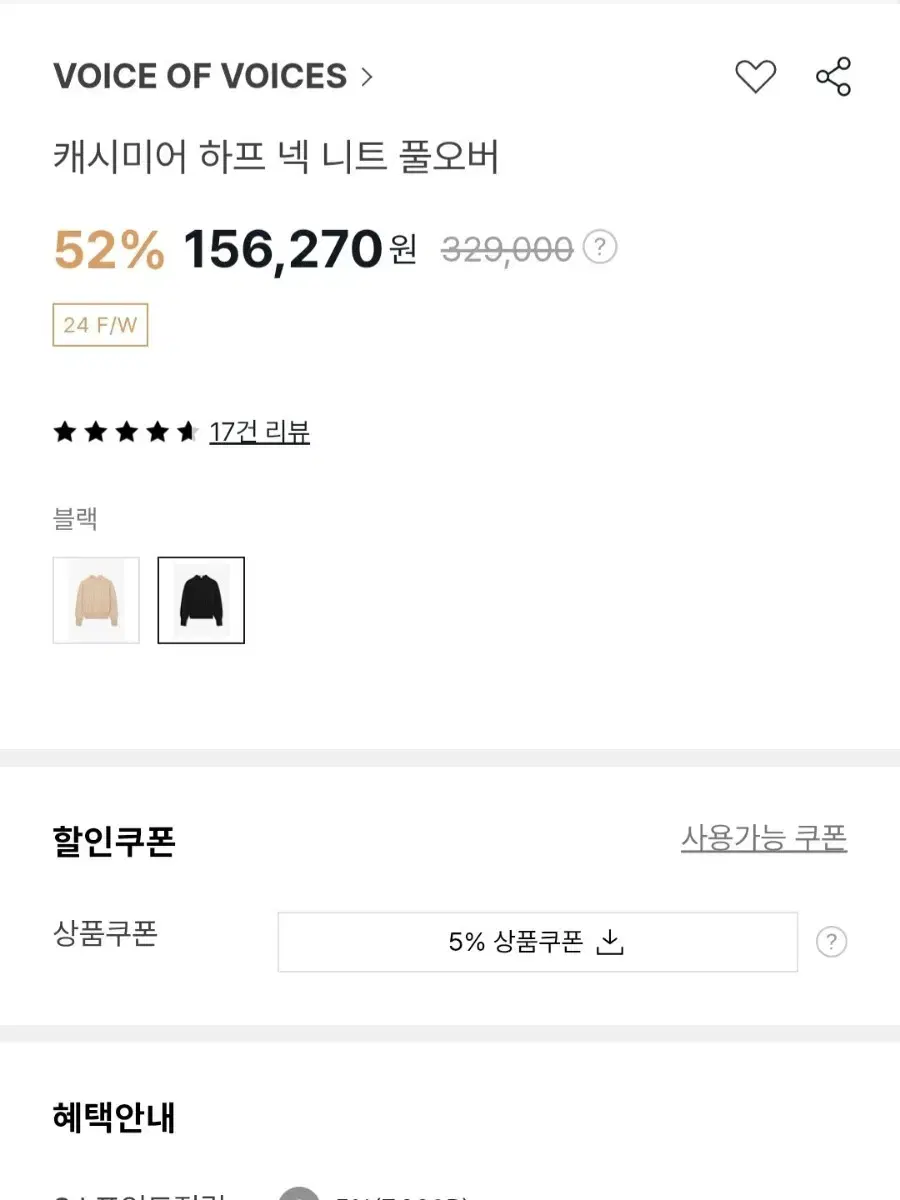Download the 5% 상품쿠폰 coupon

(537, 942)
